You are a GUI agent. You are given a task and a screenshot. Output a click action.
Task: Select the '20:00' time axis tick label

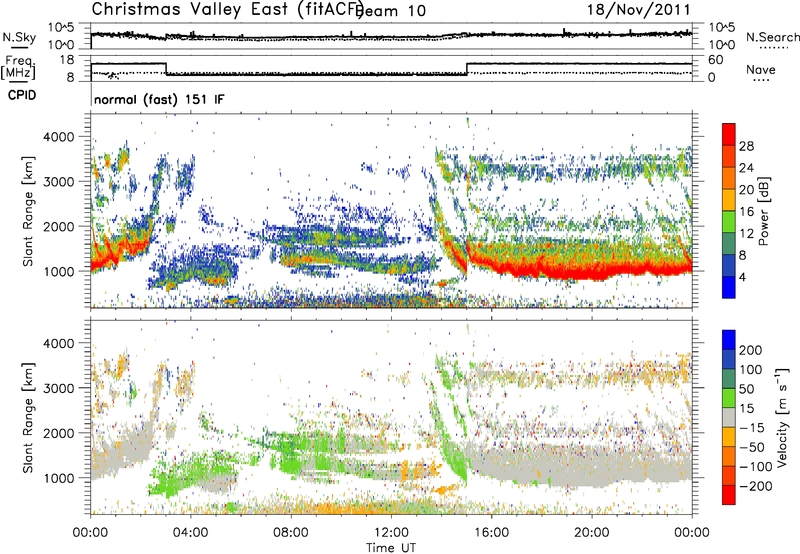[x=591, y=533]
